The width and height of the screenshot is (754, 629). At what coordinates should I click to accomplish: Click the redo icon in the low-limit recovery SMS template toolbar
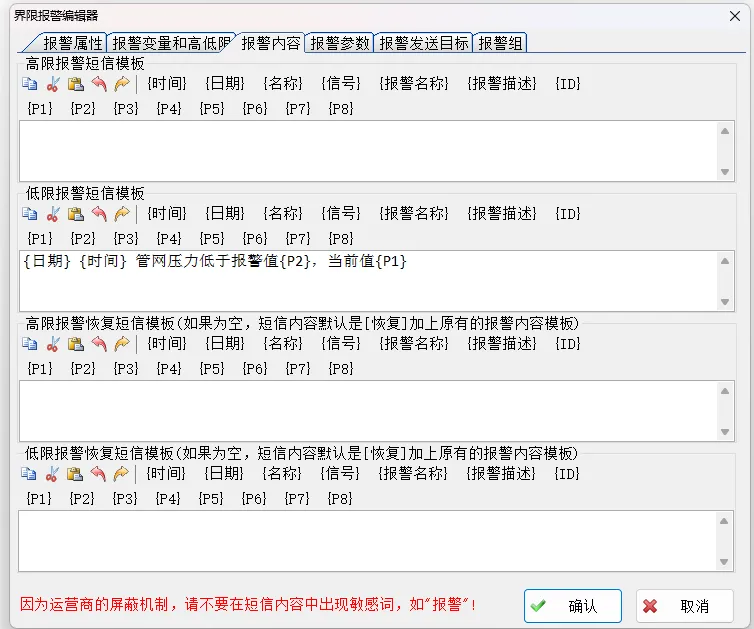122,474
